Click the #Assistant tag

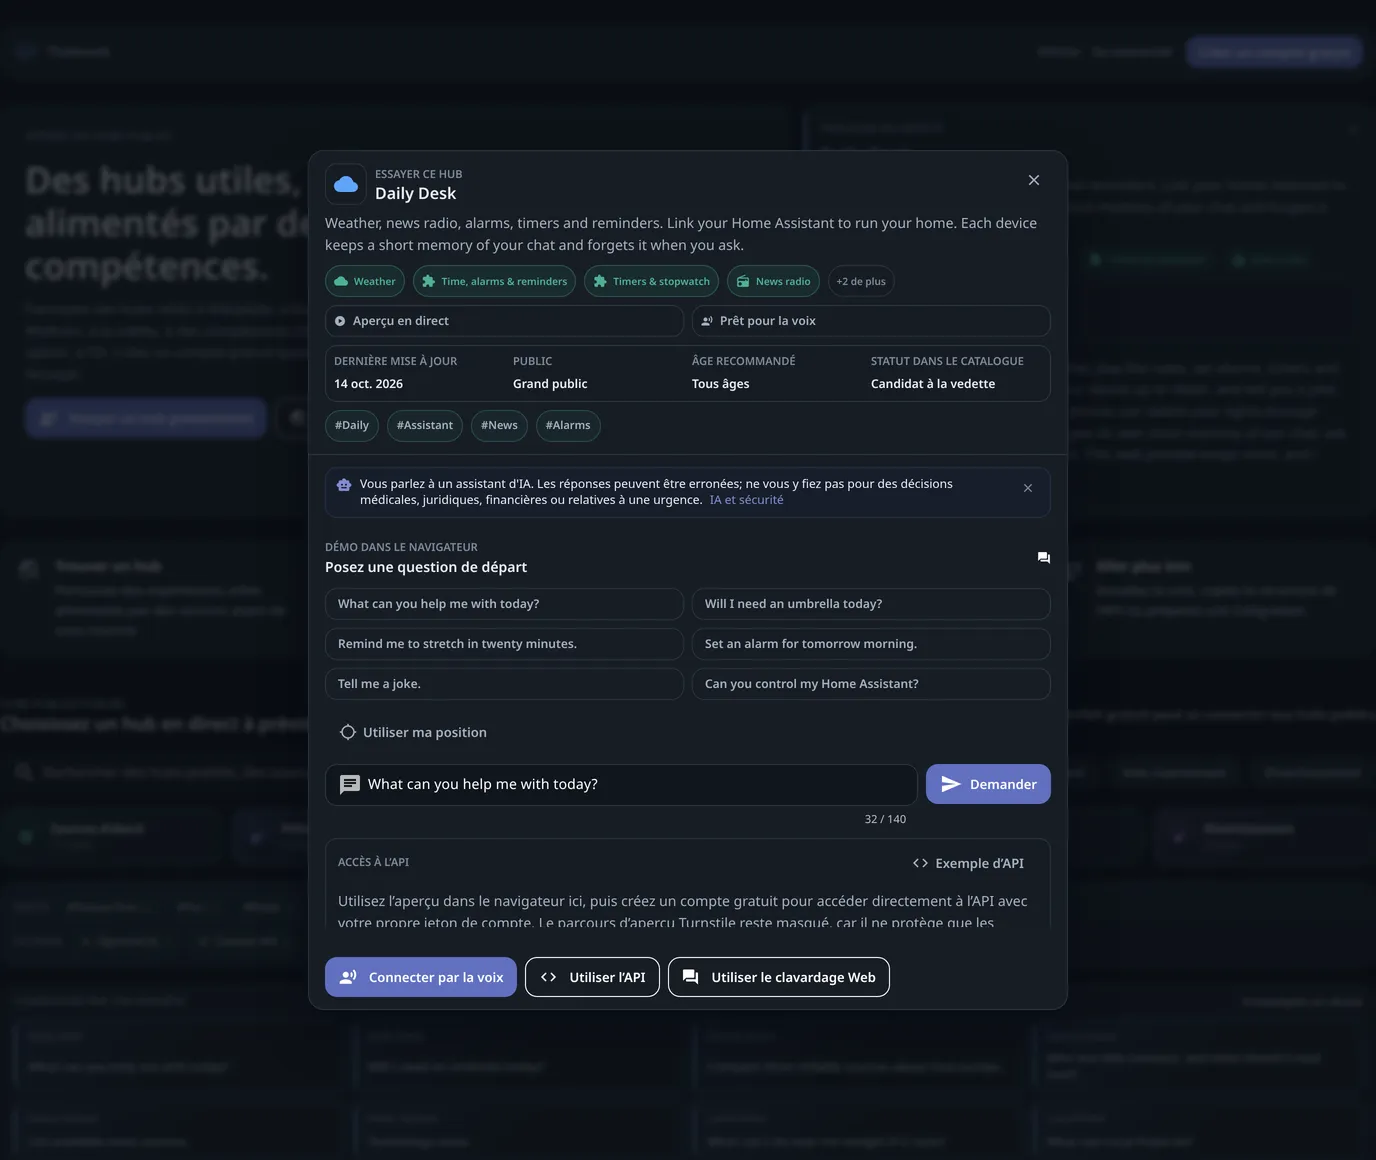pyautogui.click(x=425, y=425)
